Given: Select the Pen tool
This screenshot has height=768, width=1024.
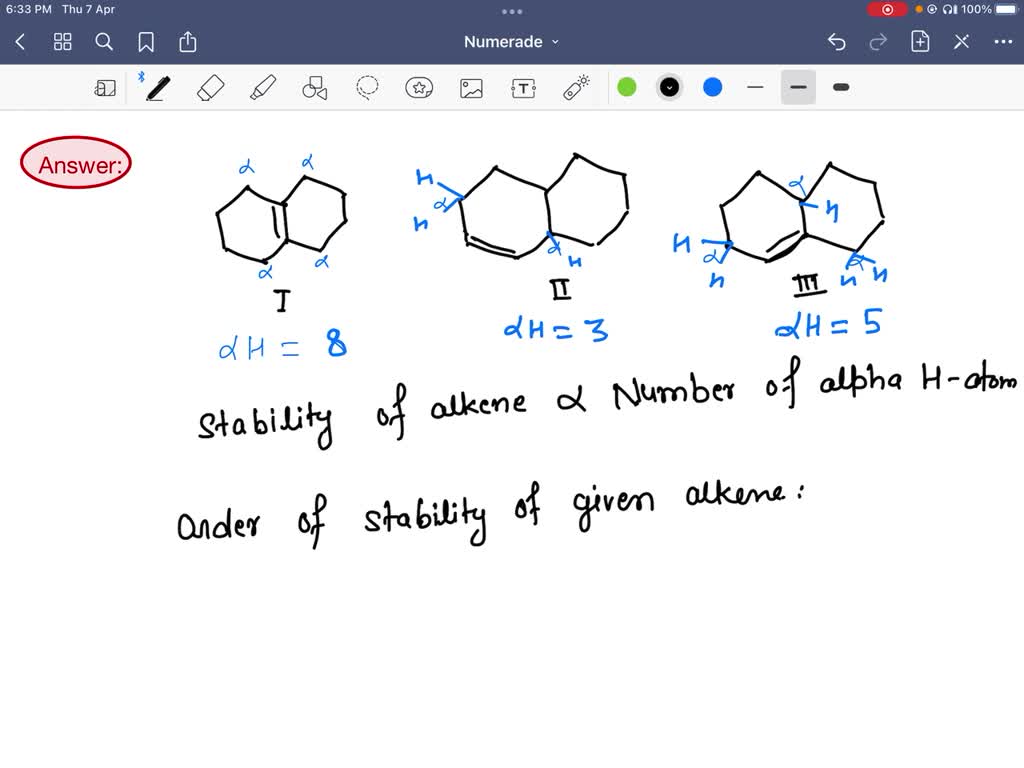Looking at the screenshot, I should (157, 87).
